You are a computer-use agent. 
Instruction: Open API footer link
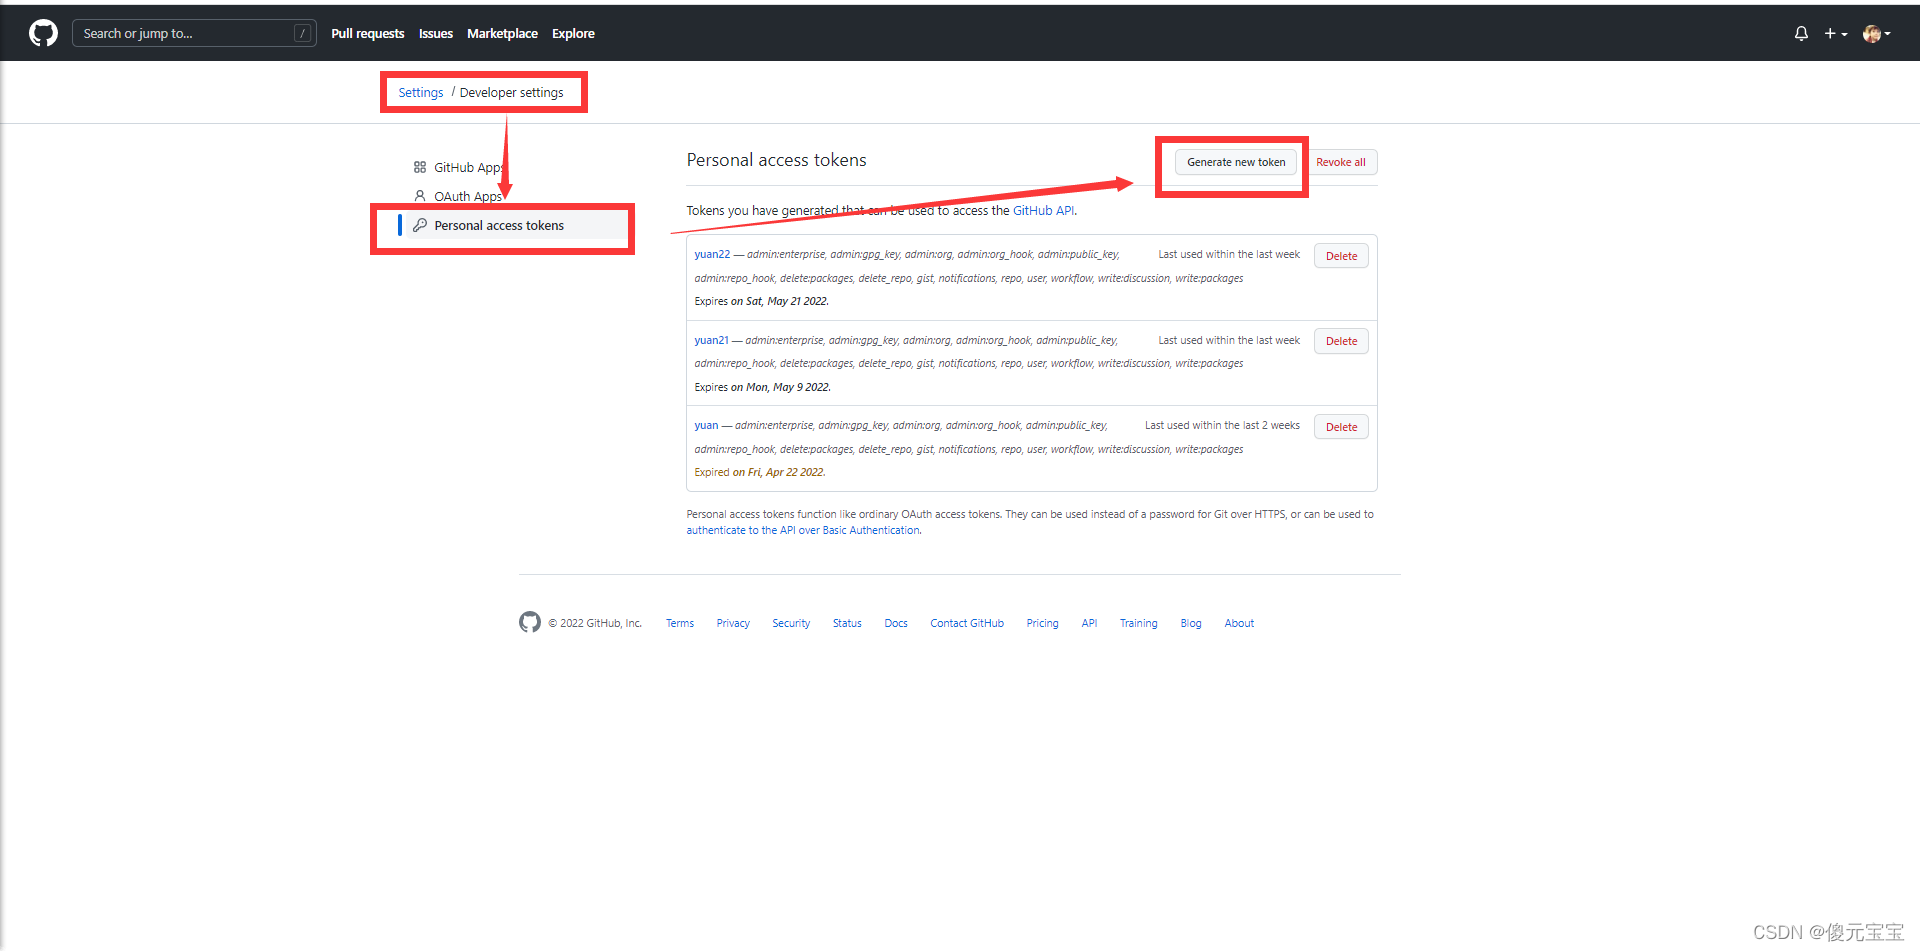(x=1089, y=623)
